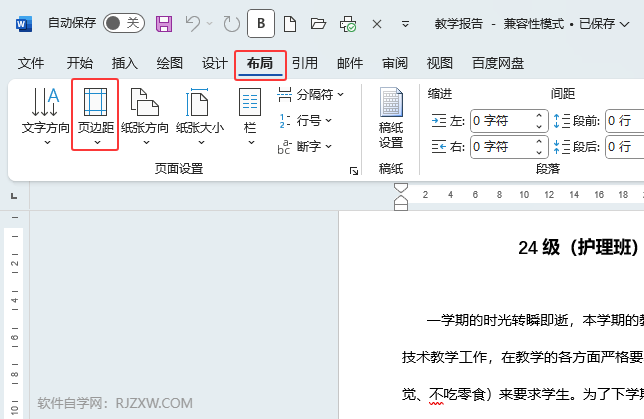Screen dimensions: 644x419
Task: Click the tab stop selector at ruler corner
Action: [x=14, y=196]
